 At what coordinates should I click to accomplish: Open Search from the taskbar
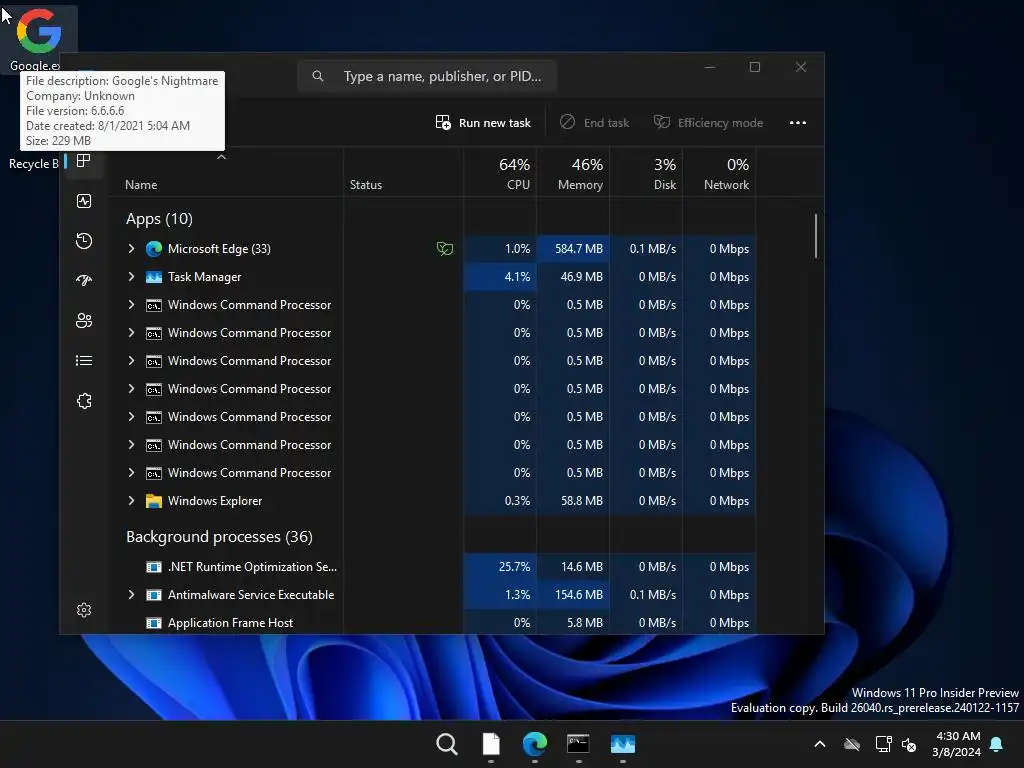[447, 744]
